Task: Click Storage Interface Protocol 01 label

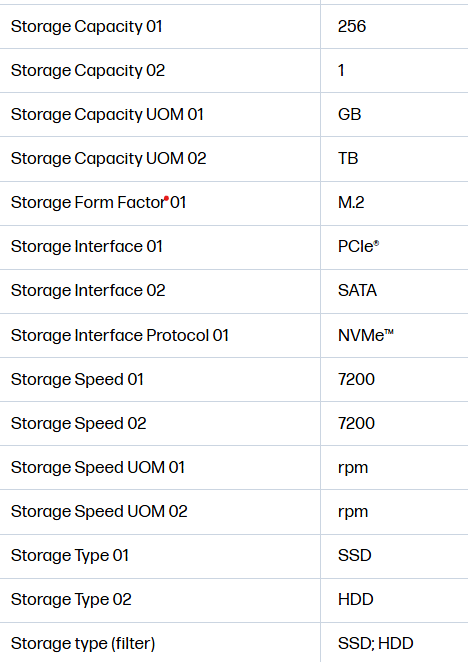Action: (120, 336)
